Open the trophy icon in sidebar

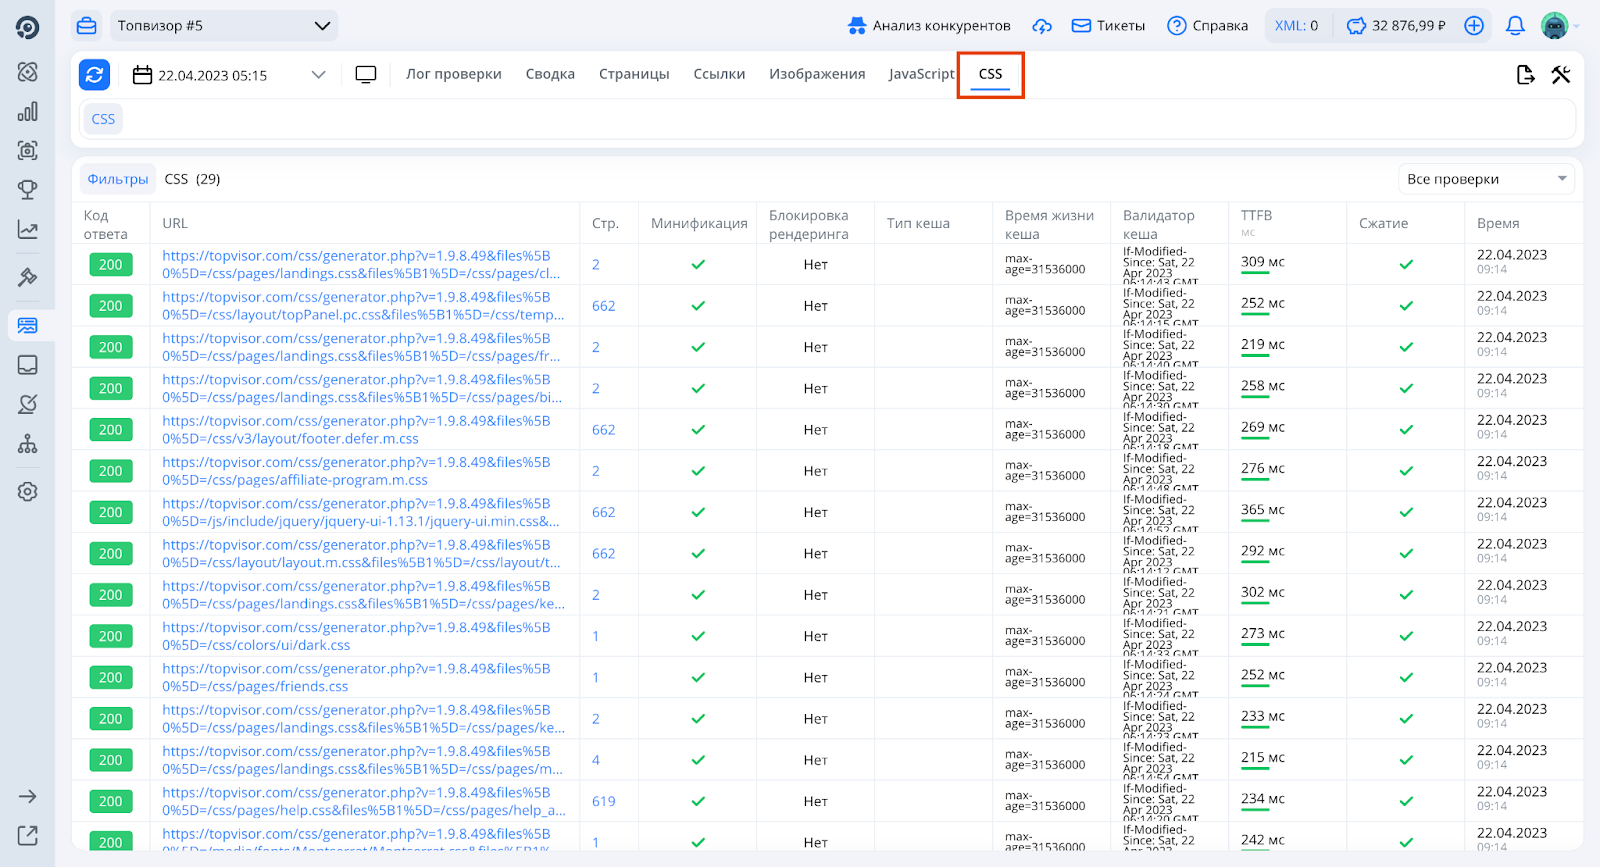point(28,189)
